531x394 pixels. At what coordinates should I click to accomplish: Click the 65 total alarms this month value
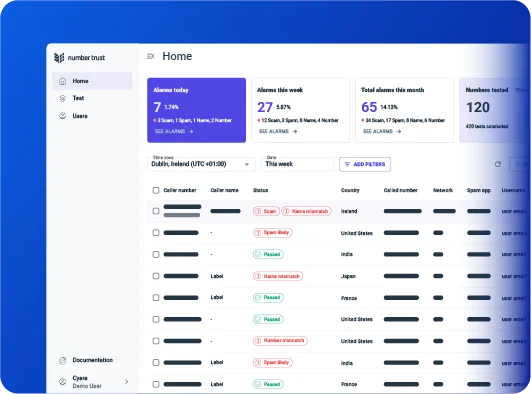tap(369, 107)
